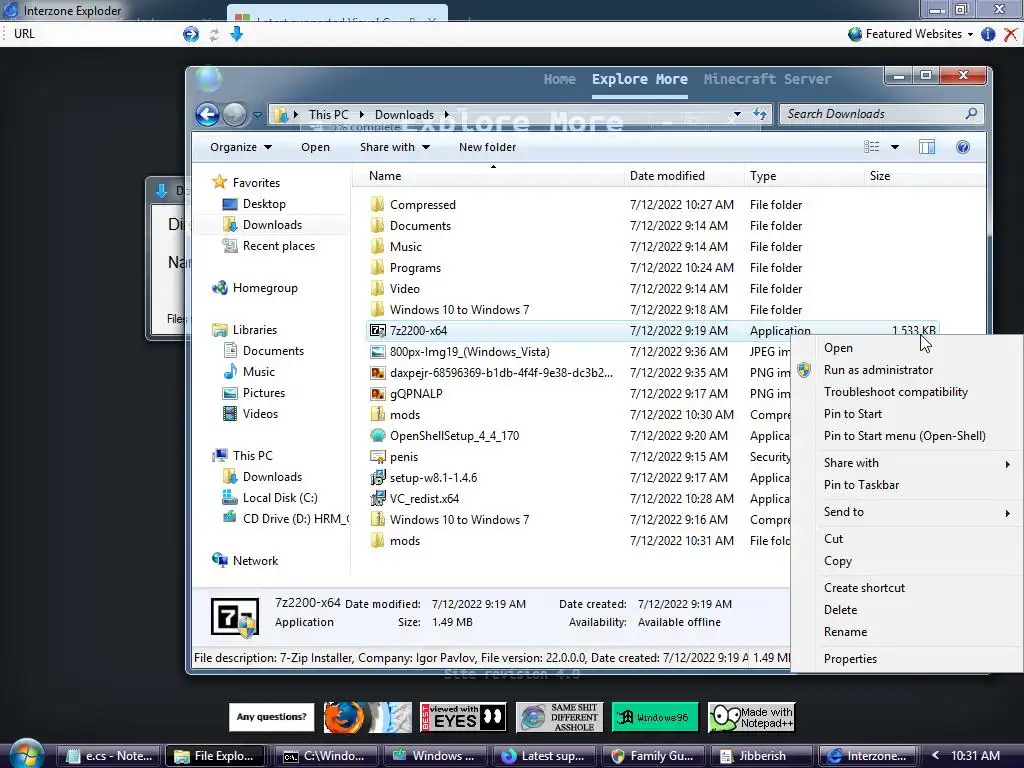Select Libraries in navigation pane

pyautogui.click(x=244, y=330)
